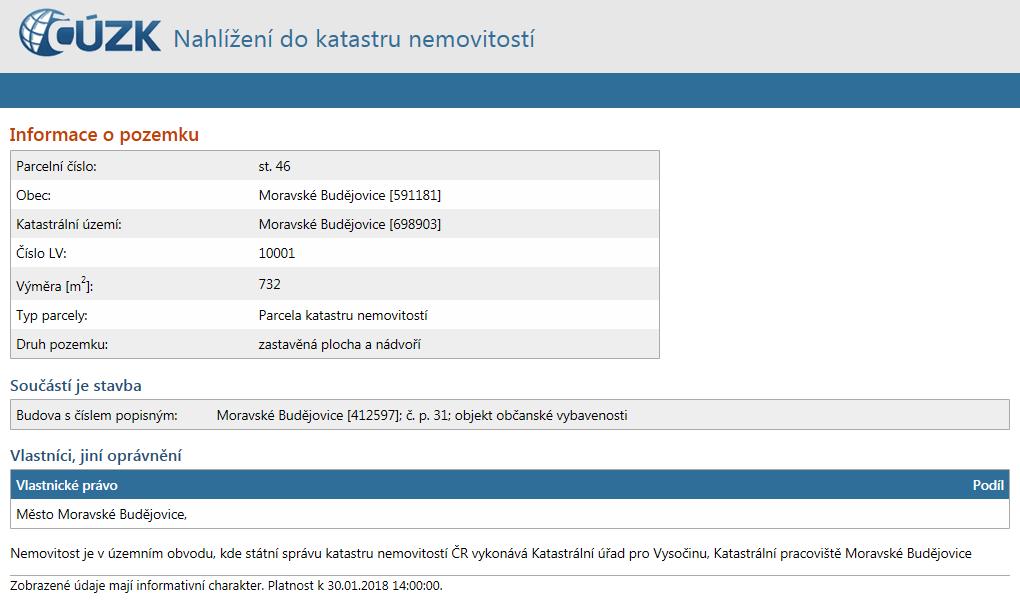Click the Informace o pozemku heading

104,135
